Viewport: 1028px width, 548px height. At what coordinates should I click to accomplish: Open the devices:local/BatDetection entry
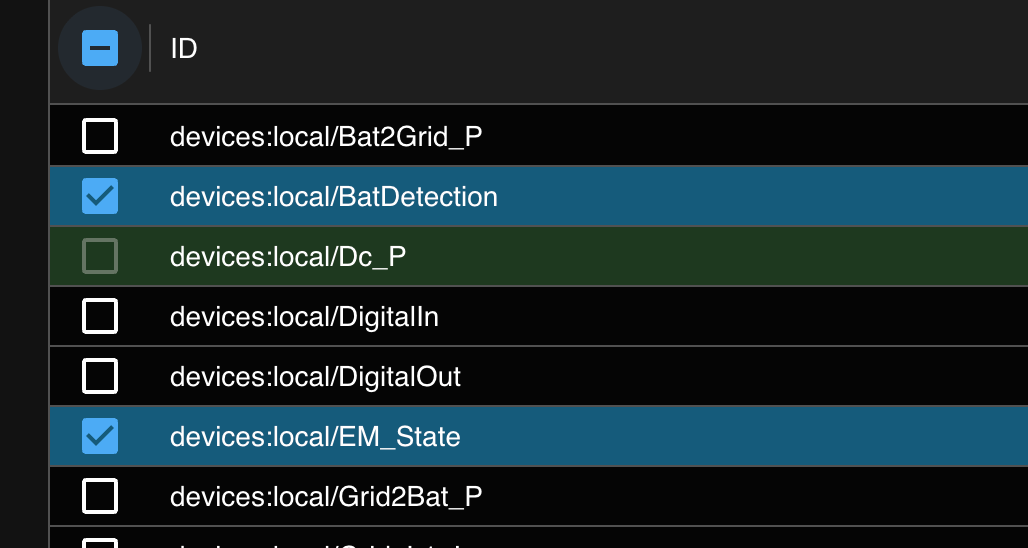point(333,196)
